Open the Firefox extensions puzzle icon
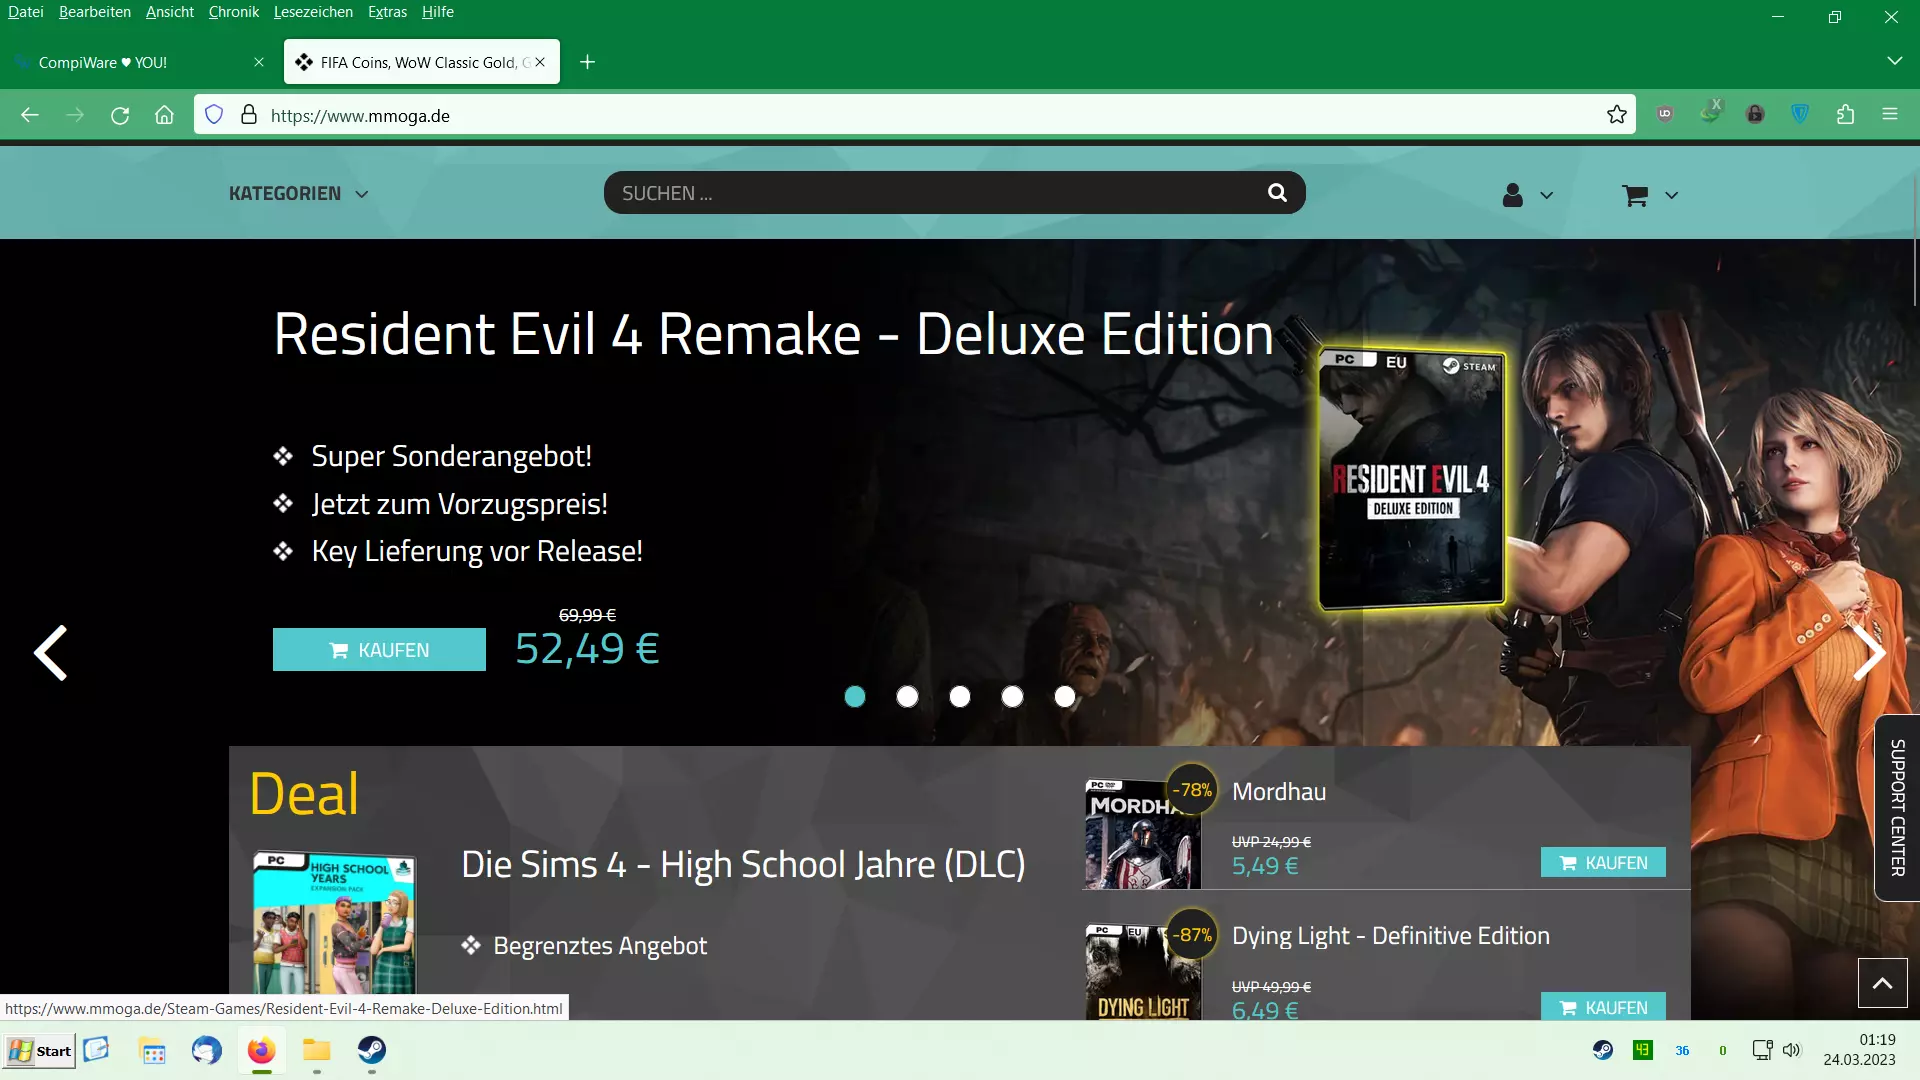1920x1080 pixels. click(1845, 115)
